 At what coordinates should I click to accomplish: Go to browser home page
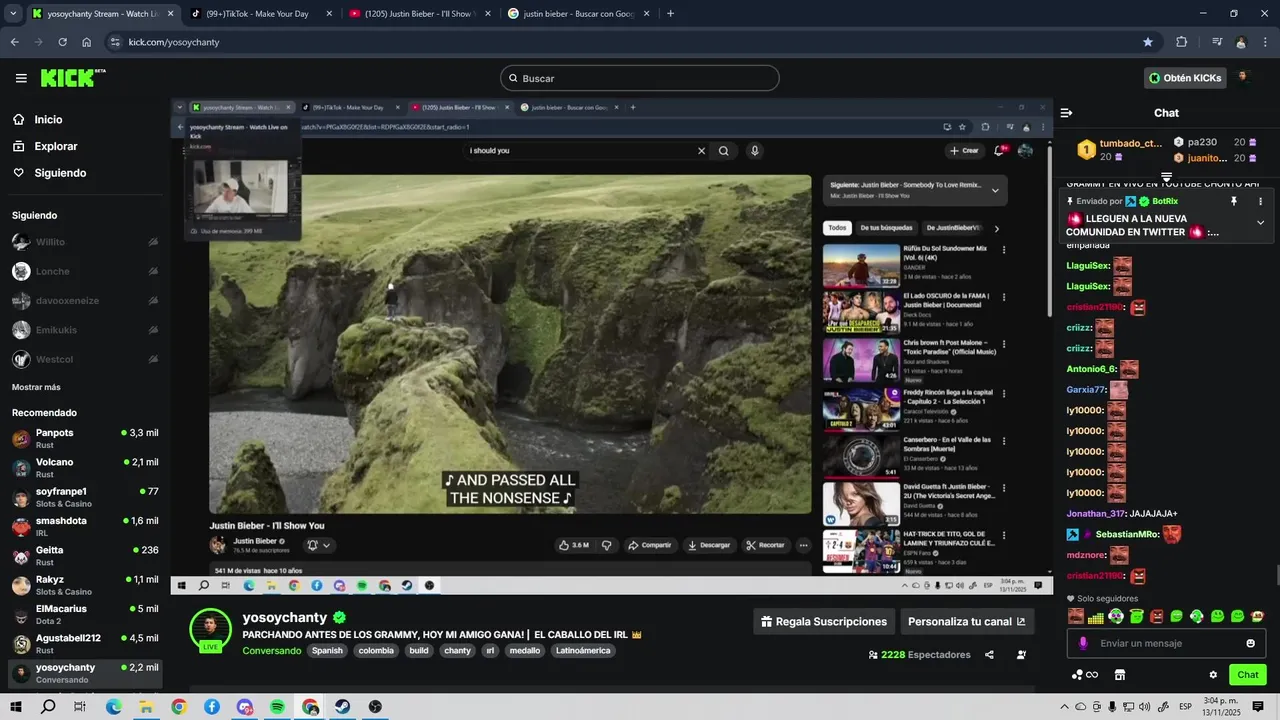(x=86, y=42)
